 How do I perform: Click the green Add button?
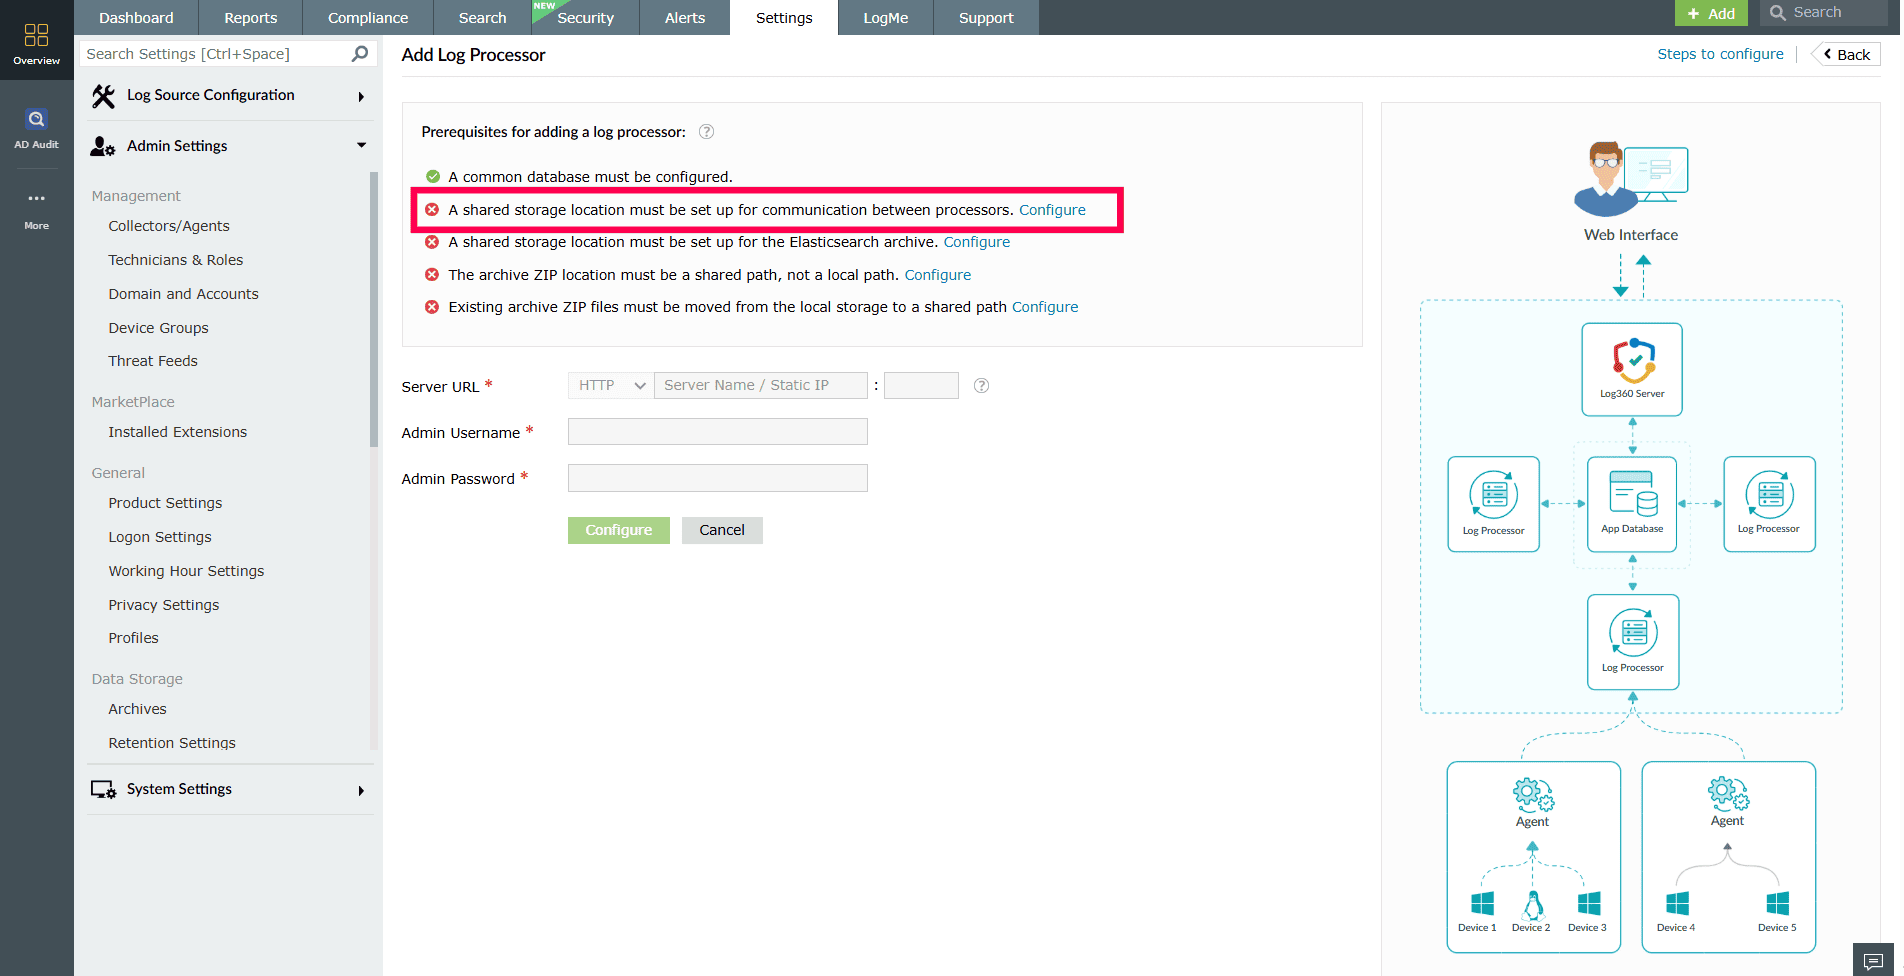coord(1711,13)
